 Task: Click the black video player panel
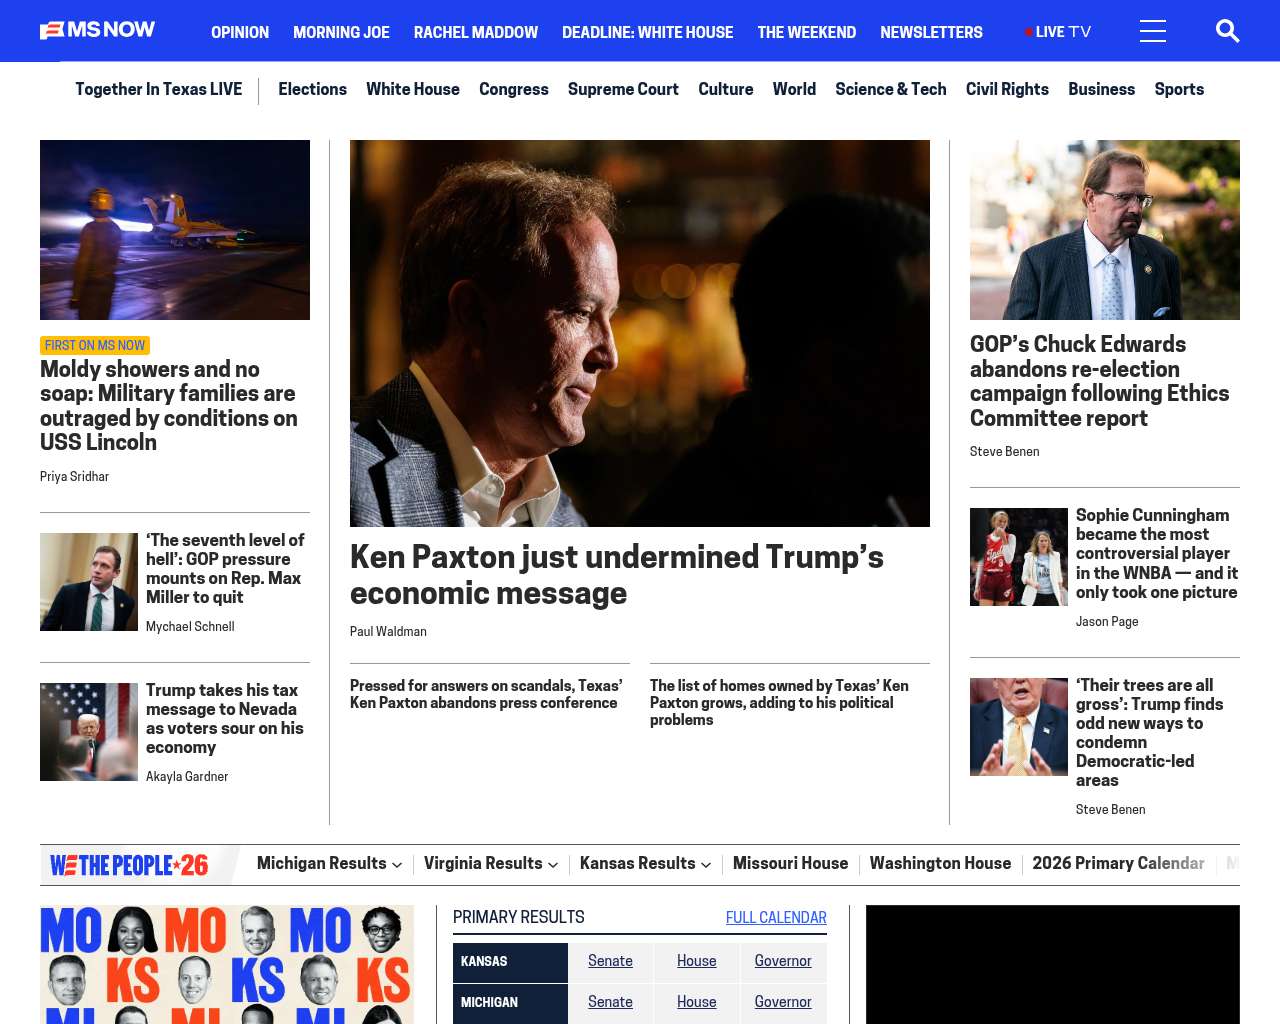tap(1053, 965)
